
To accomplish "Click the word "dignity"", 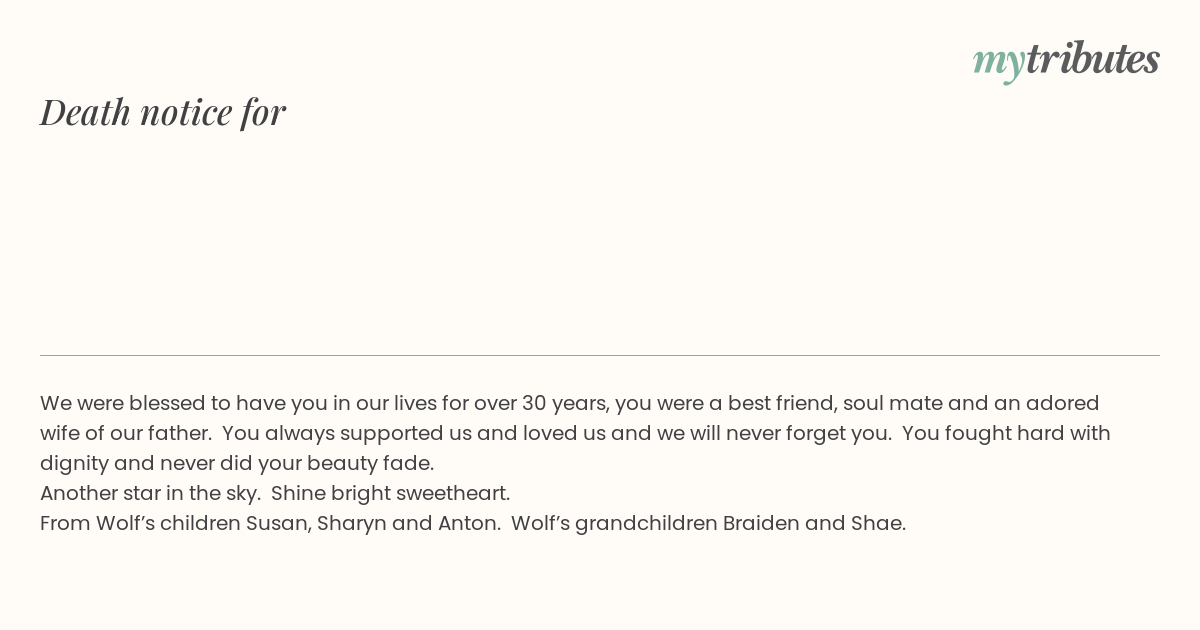I will coord(74,463).
